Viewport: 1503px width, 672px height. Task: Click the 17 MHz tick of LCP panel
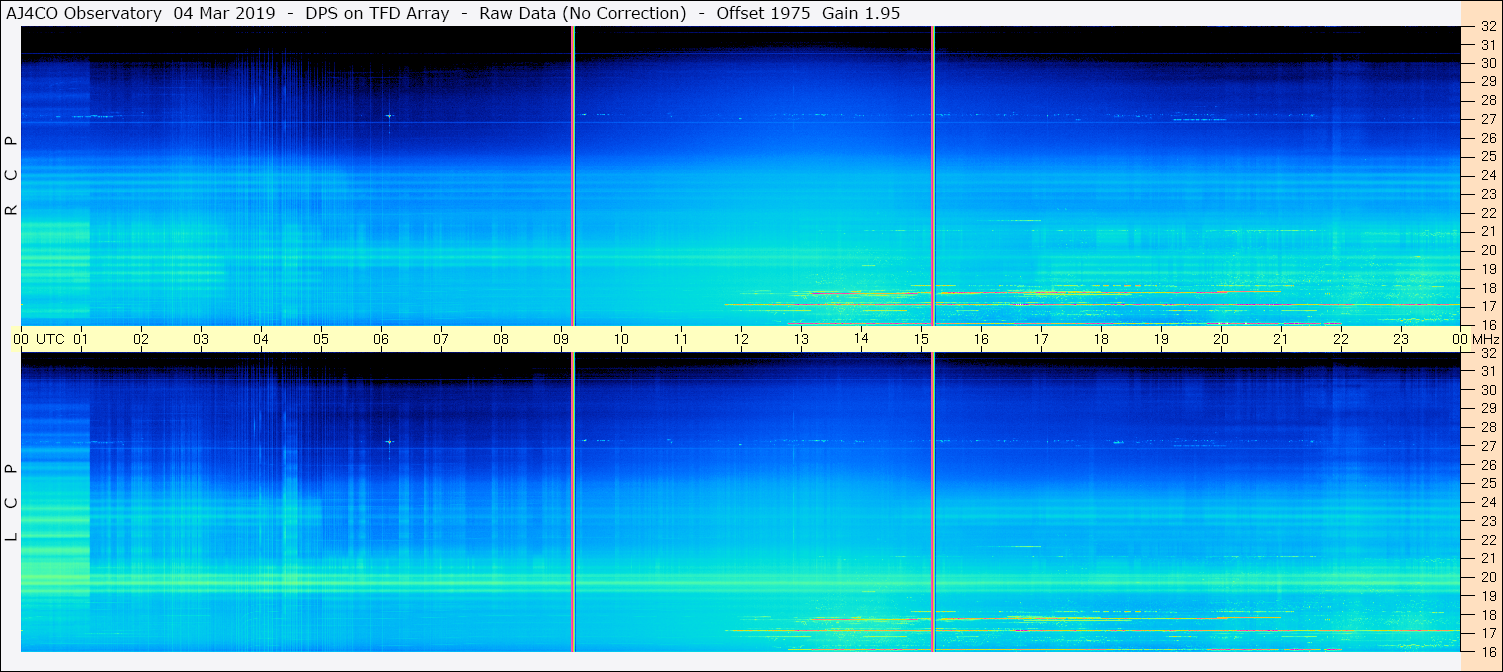pyautogui.click(x=1487, y=633)
